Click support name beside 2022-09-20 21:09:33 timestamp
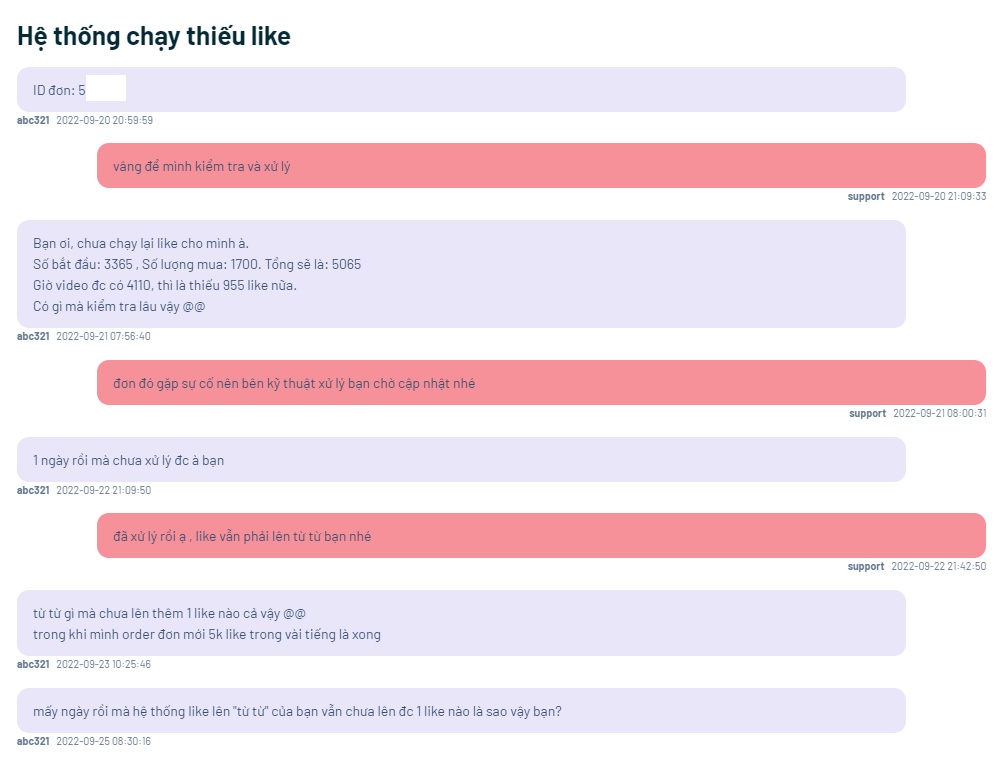The width and height of the screenshot is (1003, 759). tap(866, 196)
